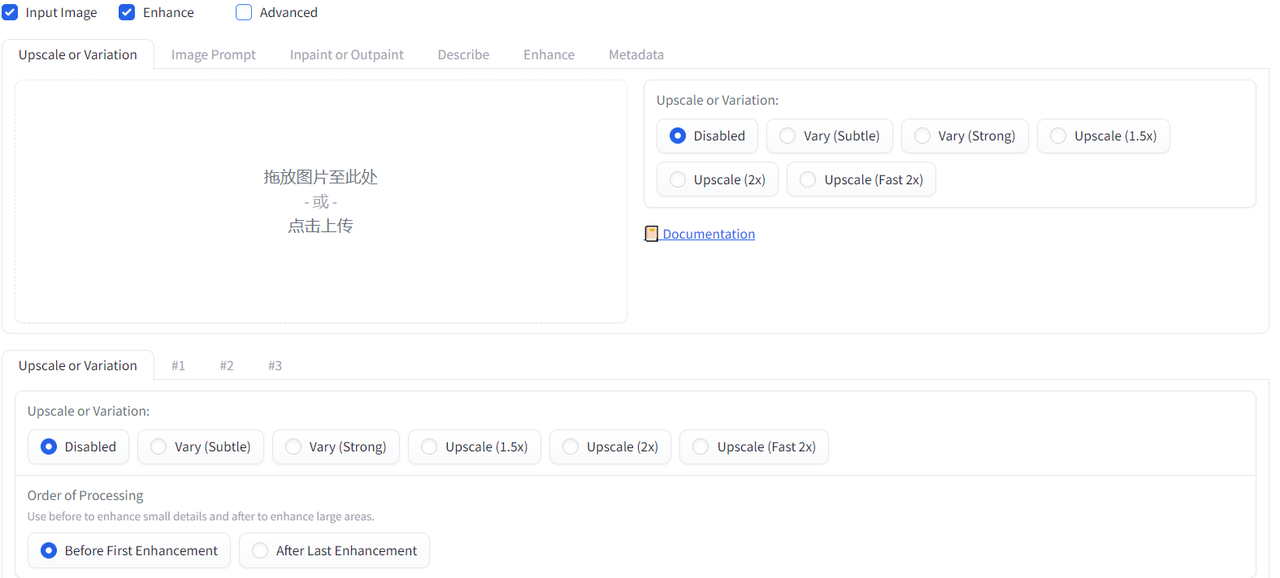
Task: Uncheck the Input Image checkbox
Action: [10, 13]
